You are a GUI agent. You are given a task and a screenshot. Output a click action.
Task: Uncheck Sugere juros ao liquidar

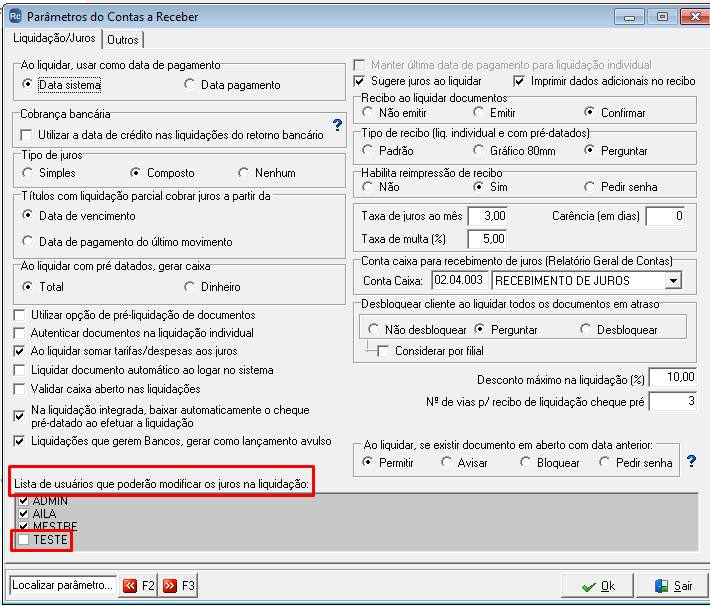[x=360, y=81]
